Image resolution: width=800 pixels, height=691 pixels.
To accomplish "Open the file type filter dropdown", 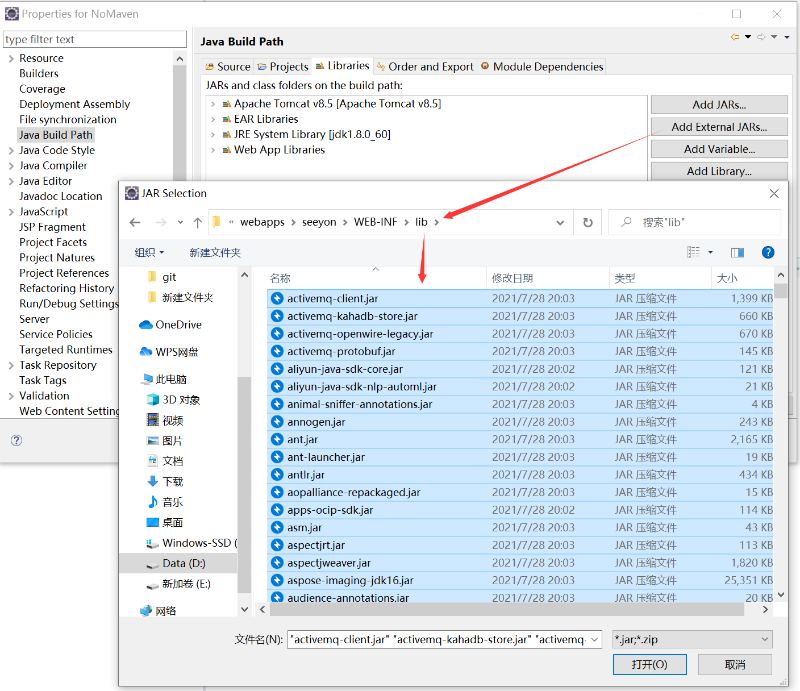I will [692, 640].
